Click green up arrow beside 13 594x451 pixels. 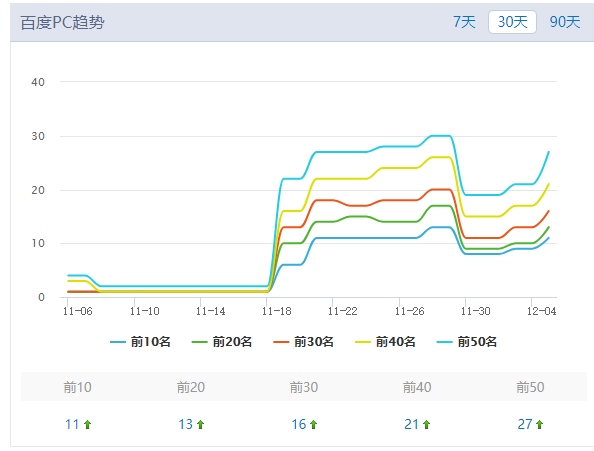click(x=200, y=424)
